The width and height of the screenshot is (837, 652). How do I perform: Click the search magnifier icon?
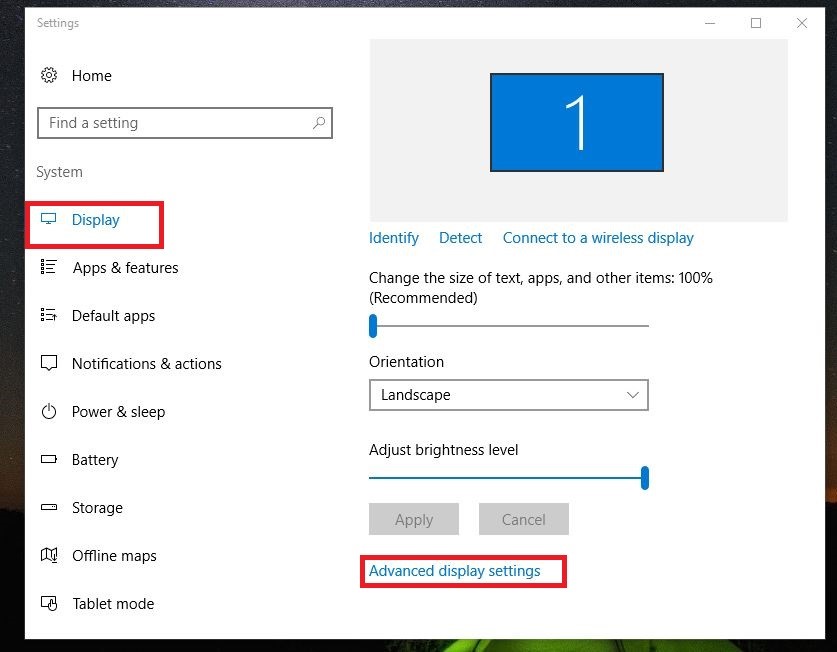(319, 123)
